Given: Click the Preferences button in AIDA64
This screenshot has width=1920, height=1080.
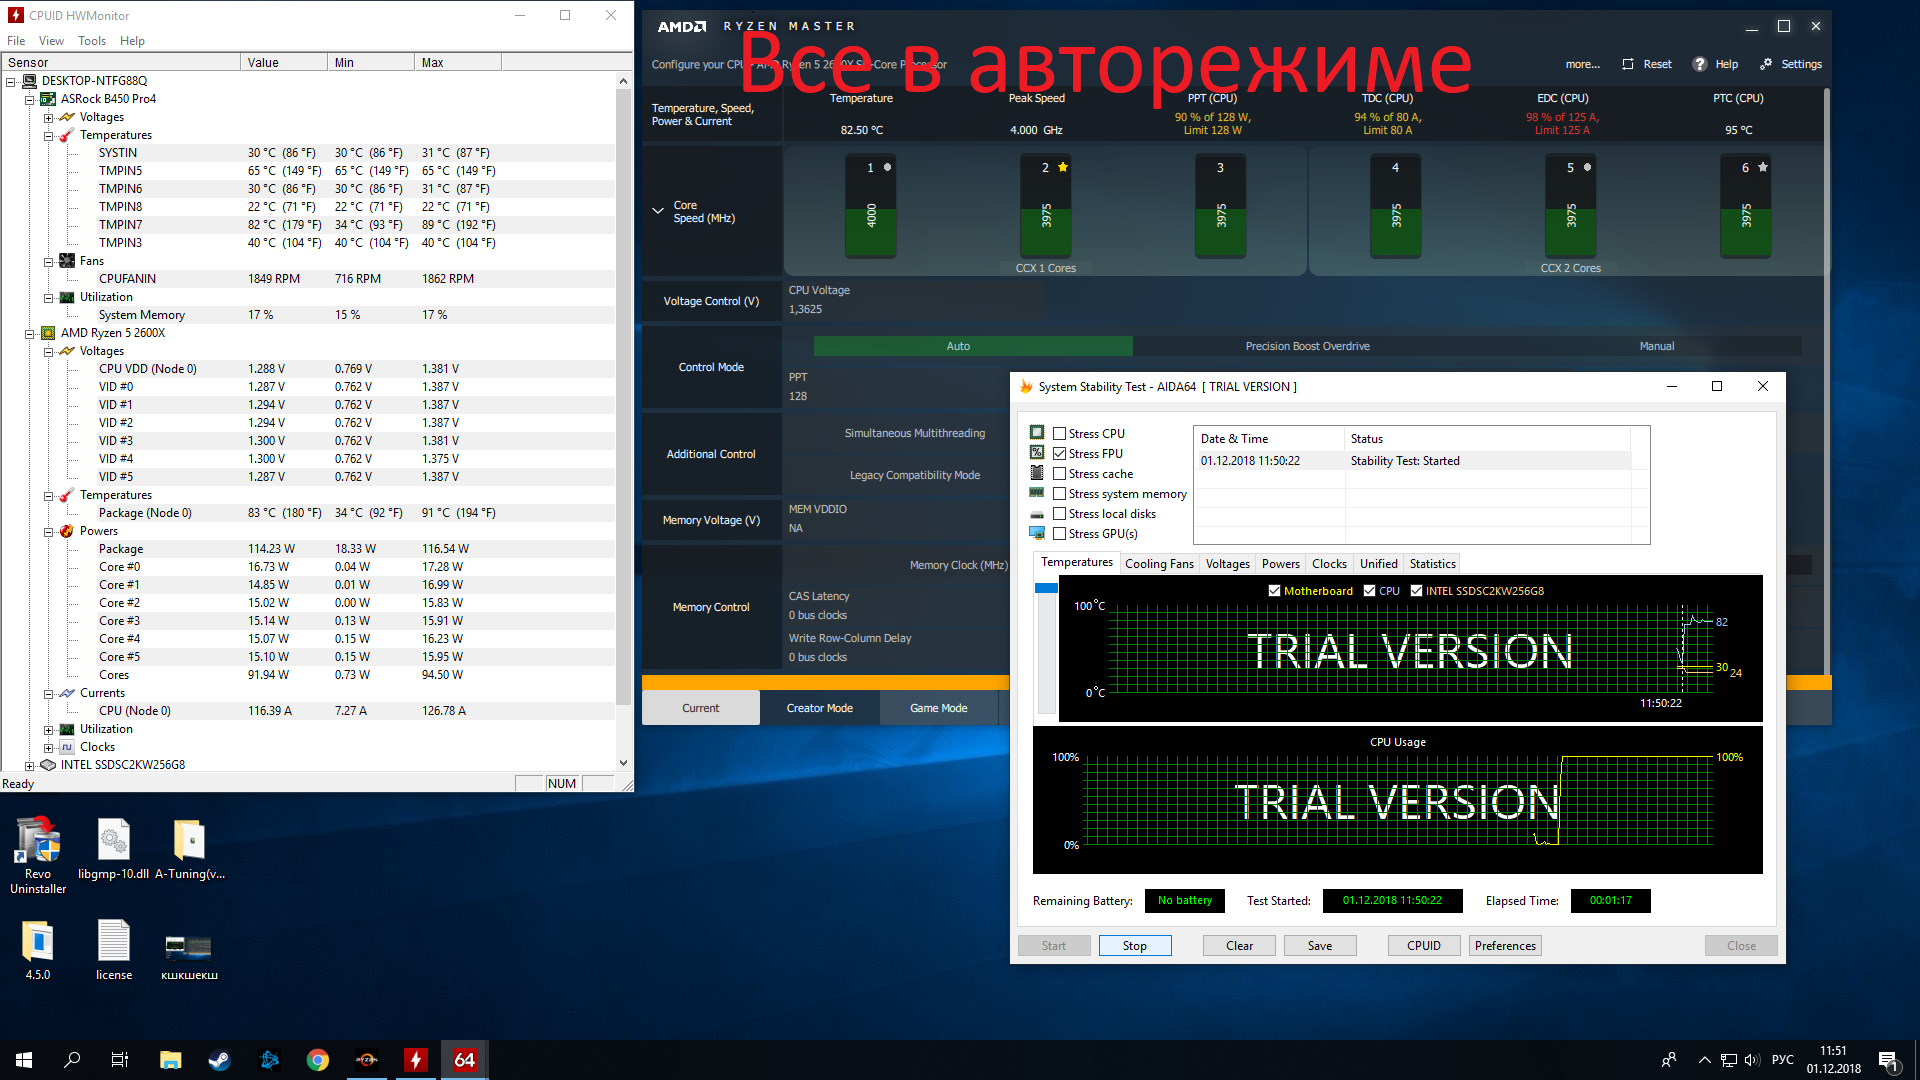Looking at the screenshot, I should tap(1505, 946).
